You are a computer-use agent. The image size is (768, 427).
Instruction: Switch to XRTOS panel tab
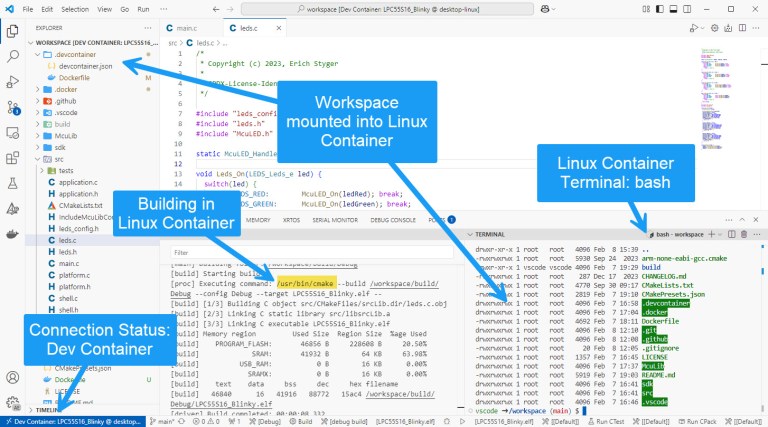pos(291,220)
